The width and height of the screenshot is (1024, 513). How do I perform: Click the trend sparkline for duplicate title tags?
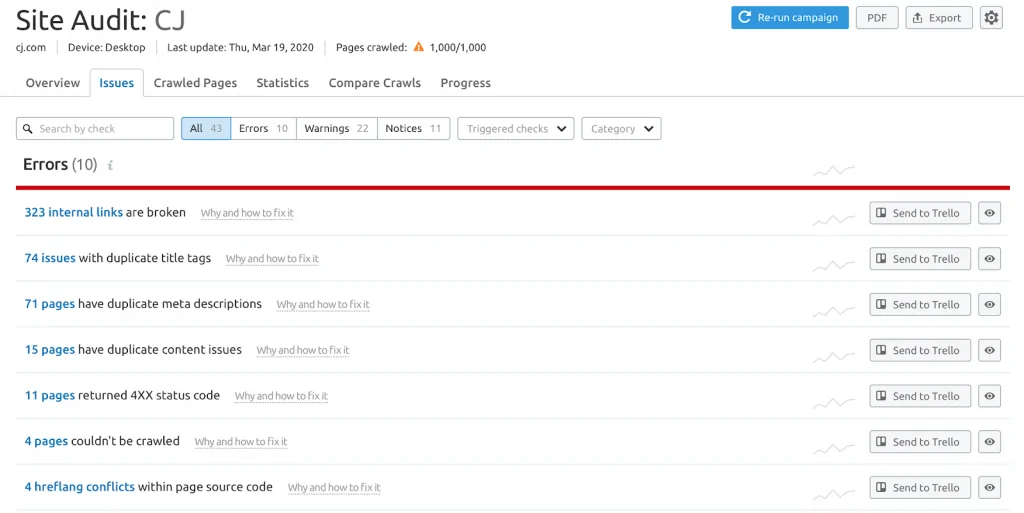[x=833, y=263]
